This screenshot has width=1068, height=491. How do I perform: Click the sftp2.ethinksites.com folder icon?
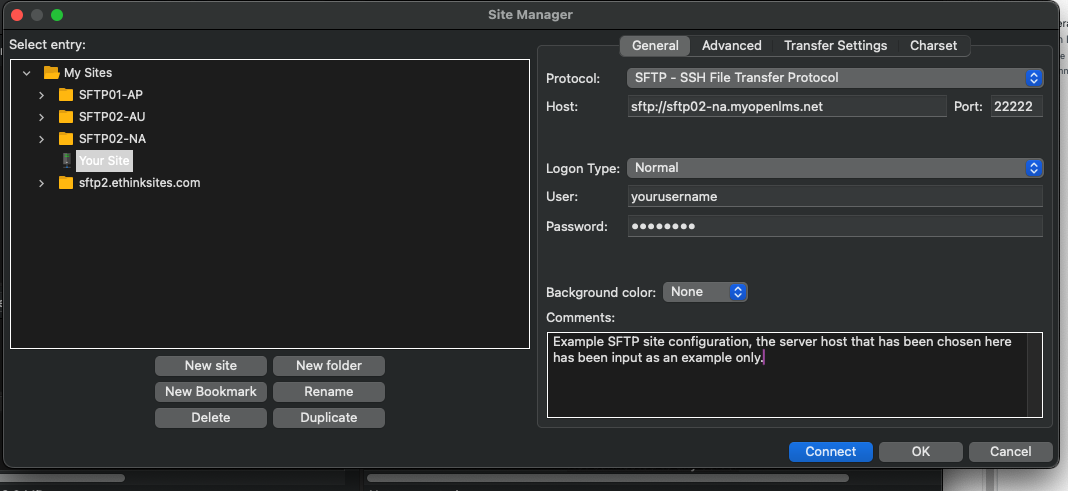pyautogui.click(x=66, y=183)
